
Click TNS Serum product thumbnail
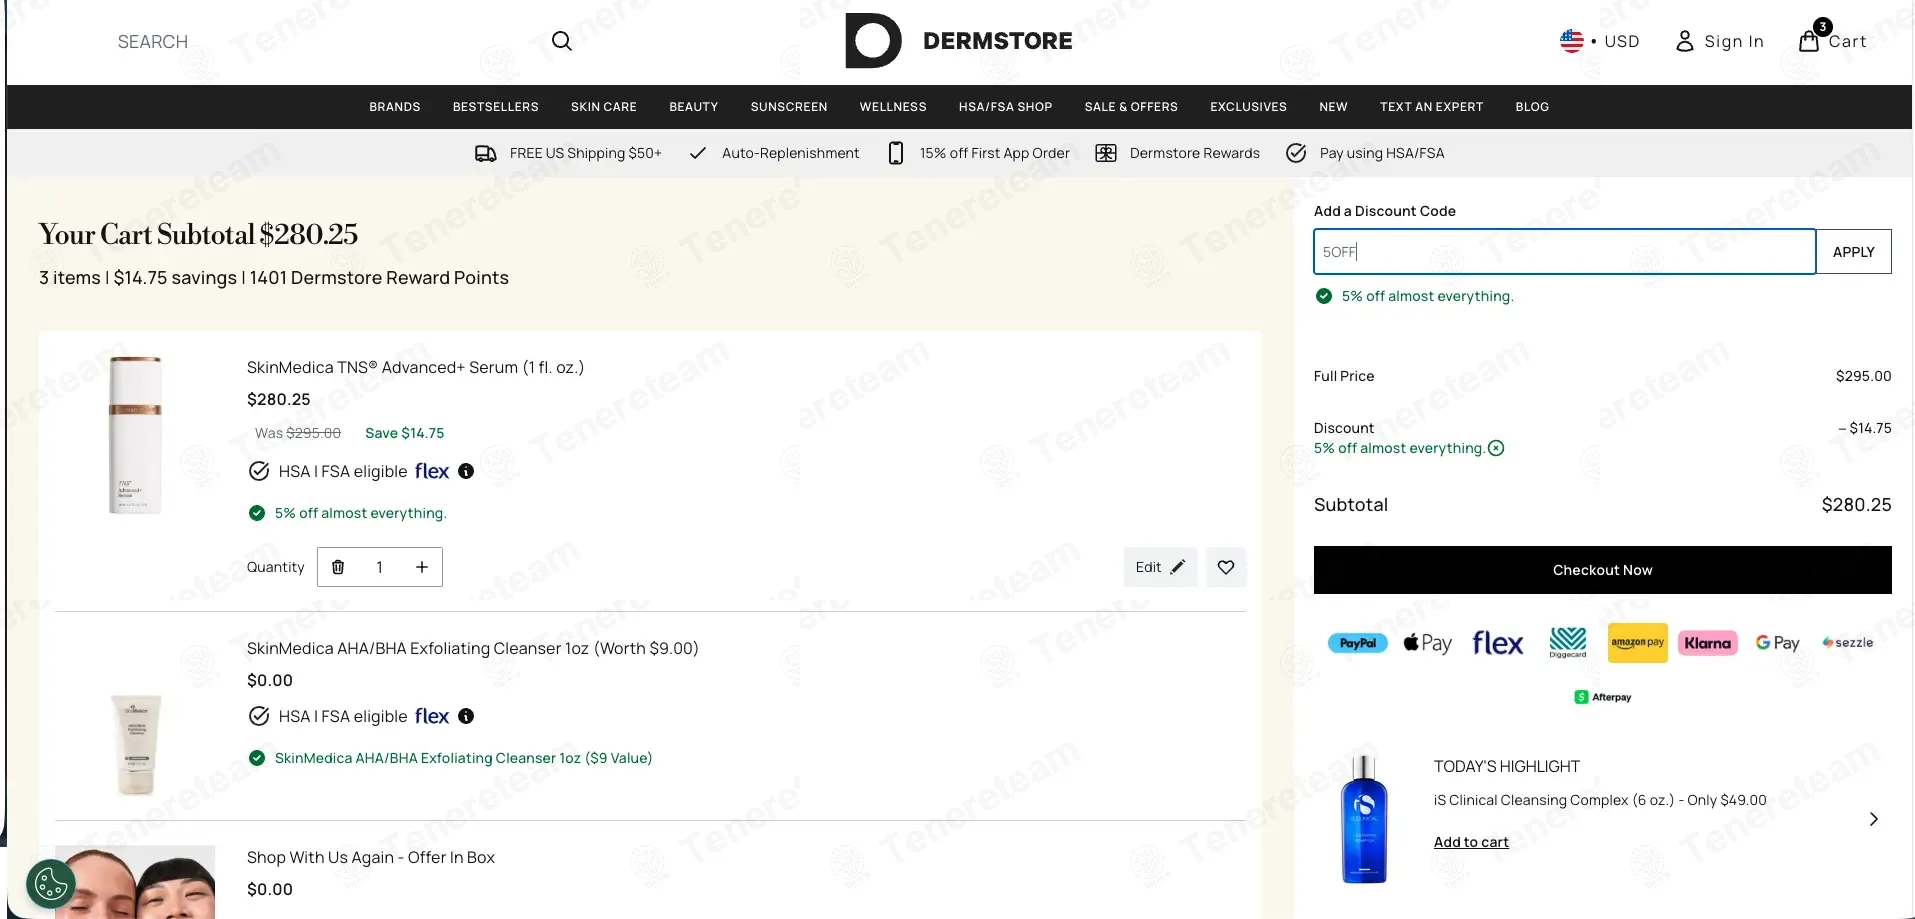[x=135, y=435]
